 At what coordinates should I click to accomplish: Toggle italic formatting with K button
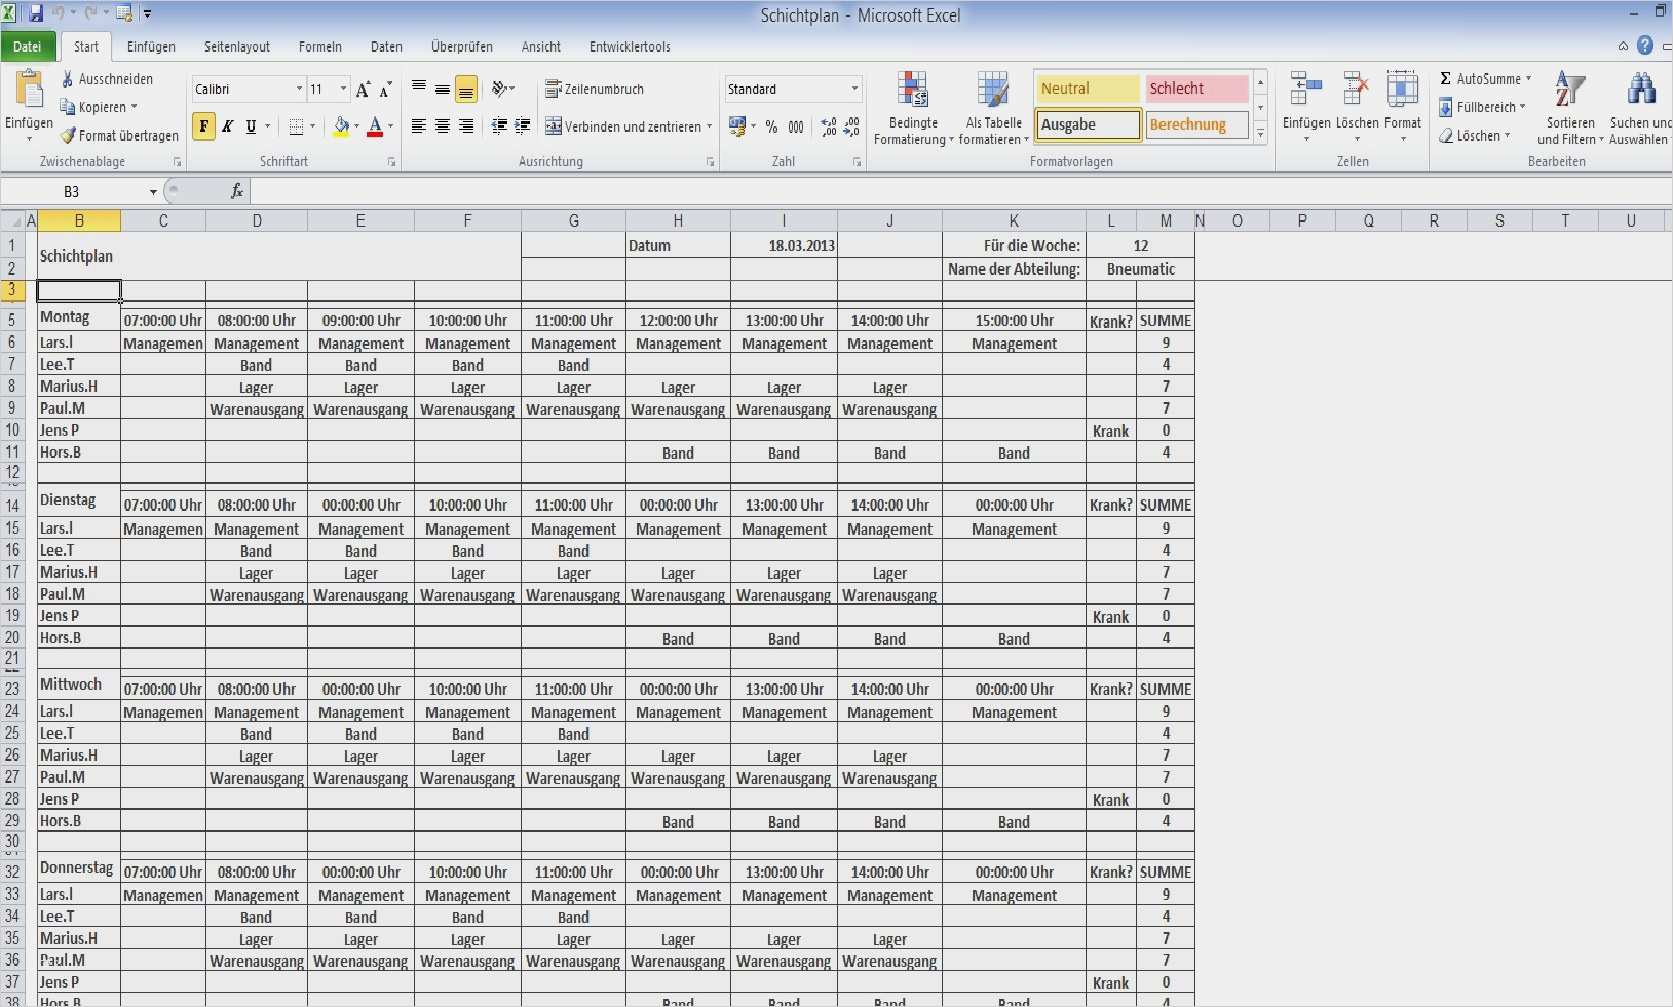pyautogui.click(x=227, y=127)
